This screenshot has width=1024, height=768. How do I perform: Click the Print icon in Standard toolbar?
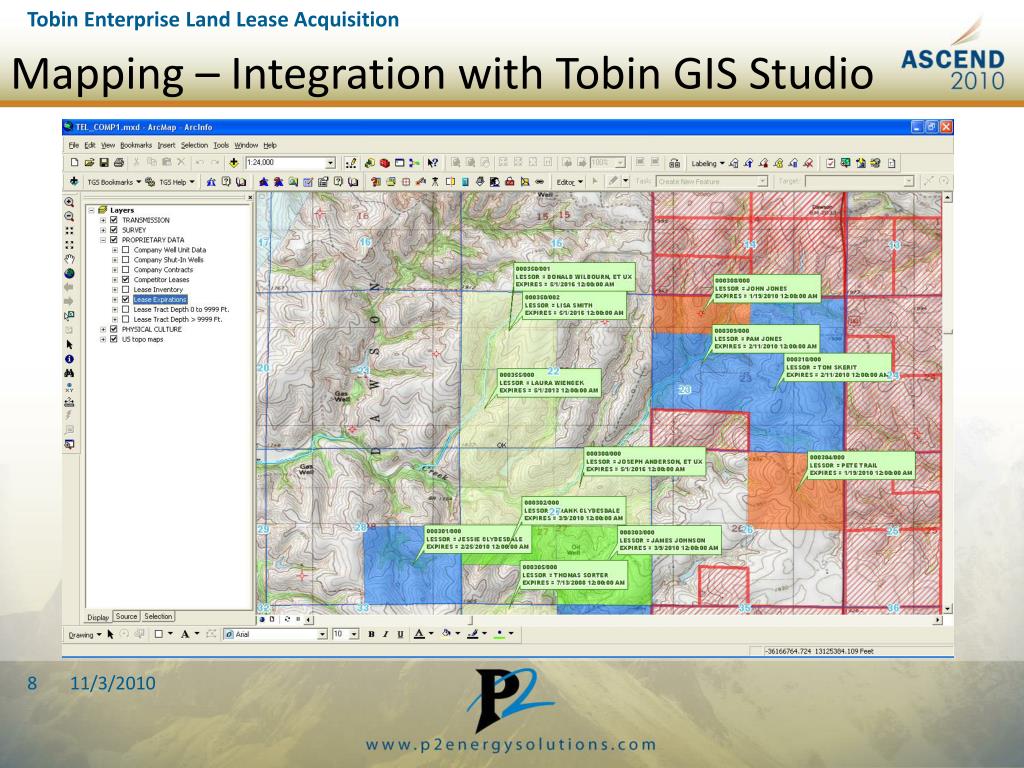pyautogui.click(x=118, y=163)
